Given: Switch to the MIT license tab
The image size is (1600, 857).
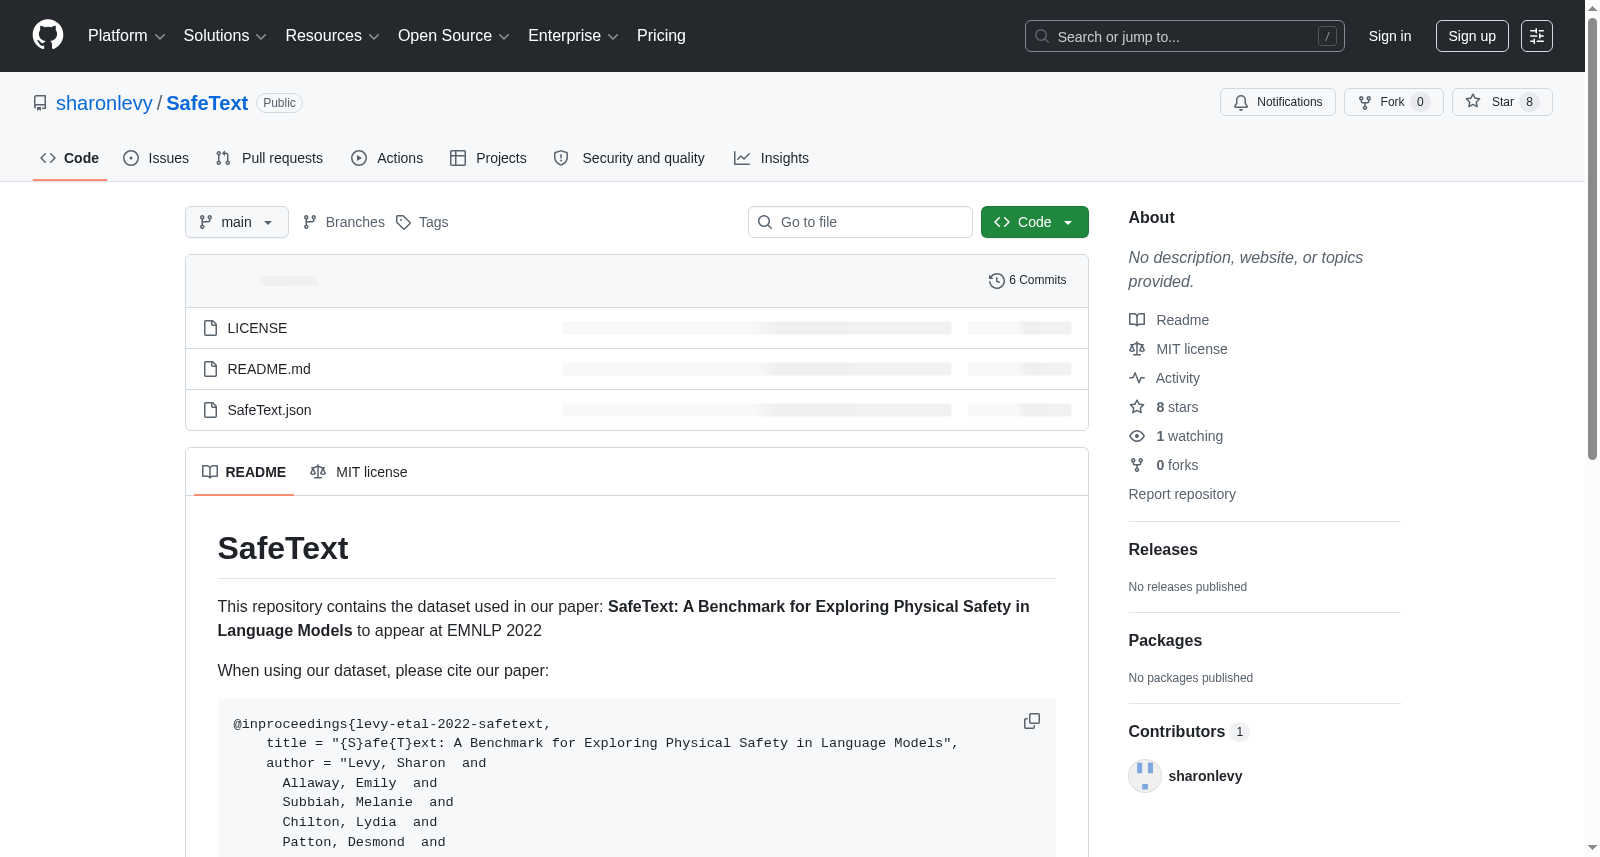Looking at the screenshot, I should click(x=359, y=472).
